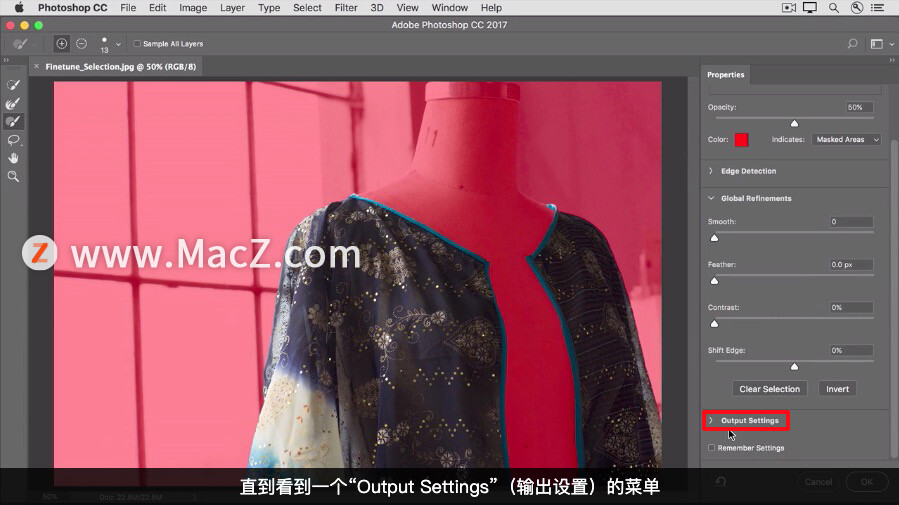Click the Smooth value field
899x505 pixels.
click(x=851, y=222)
